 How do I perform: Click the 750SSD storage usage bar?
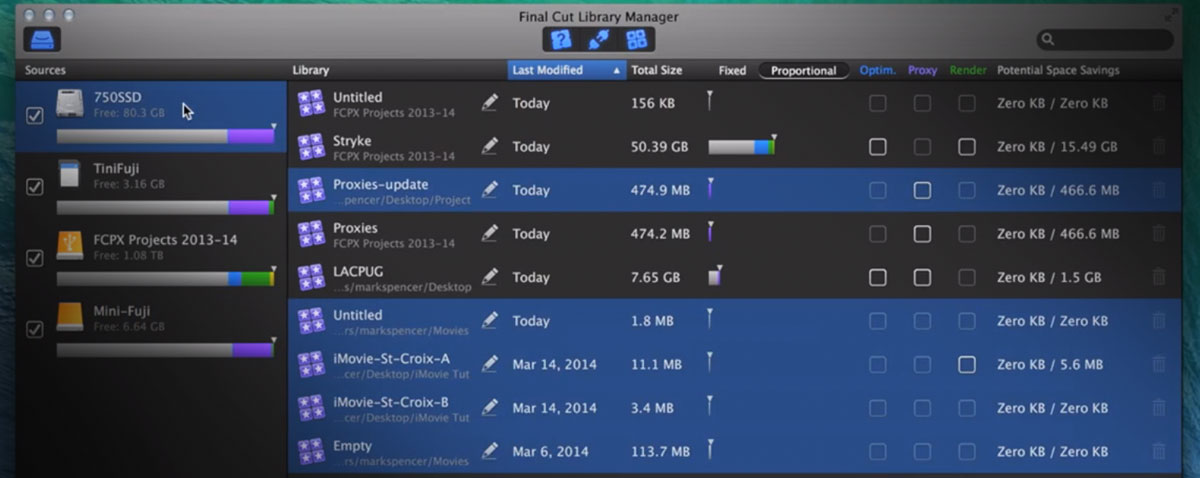tap(165, 136)
